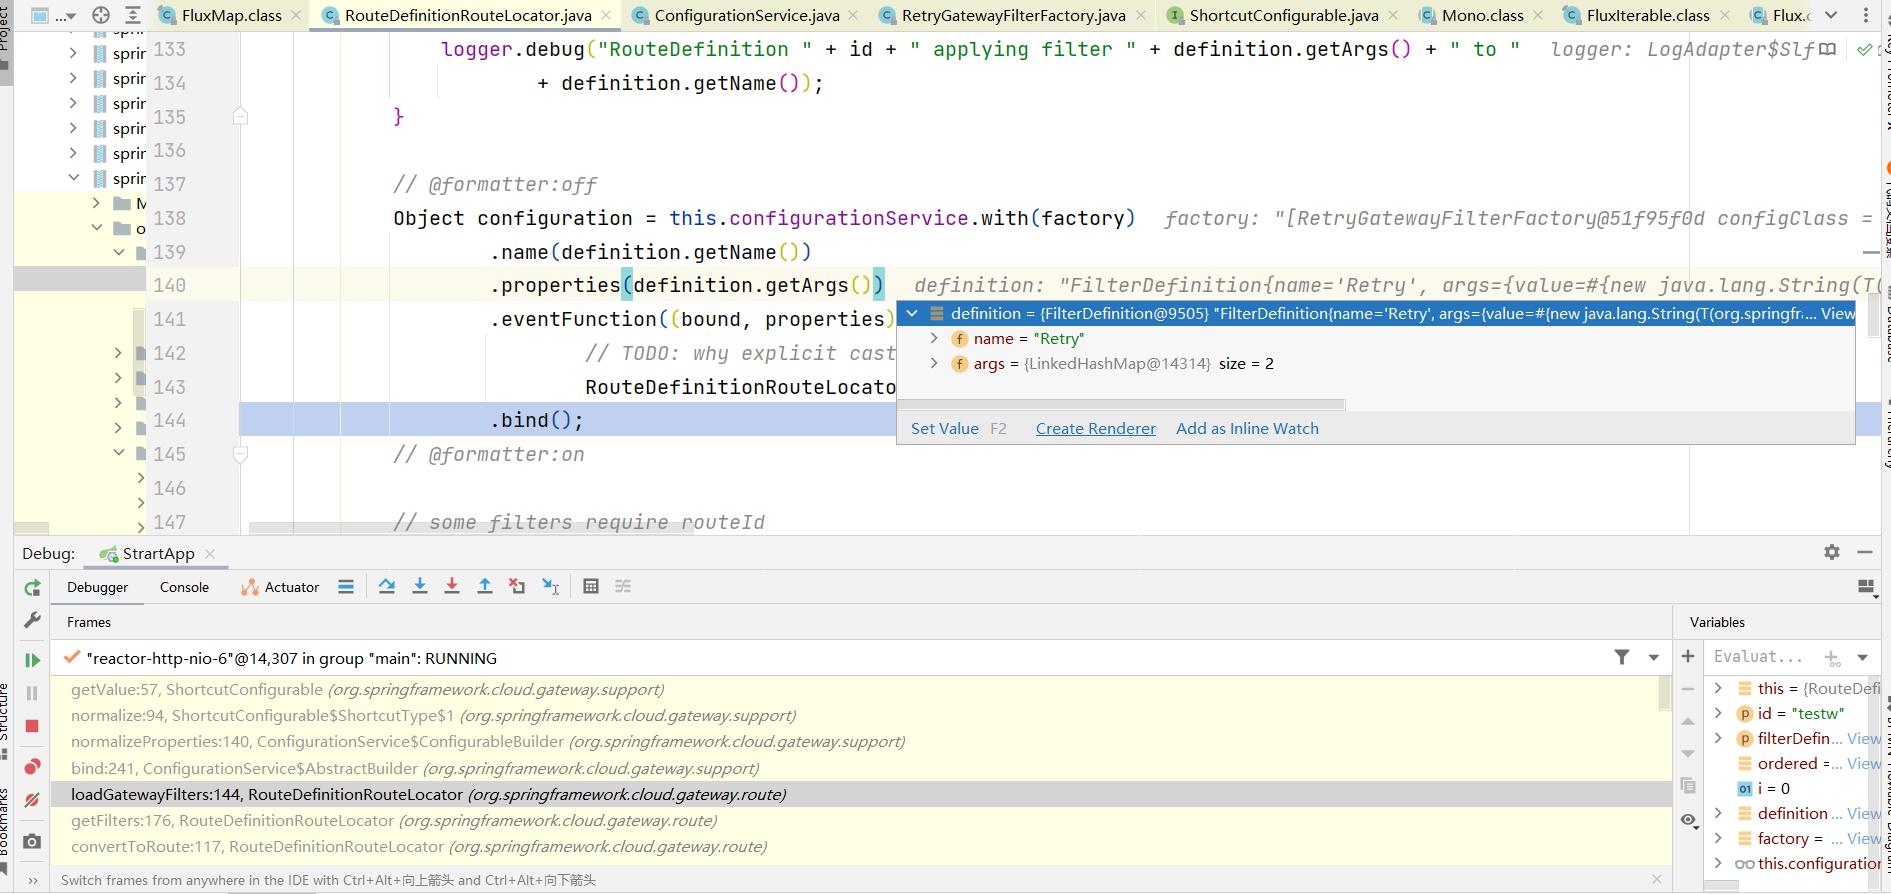Open project view dropdown selector
The image size is (1891, 894).
tap(53, 15)
